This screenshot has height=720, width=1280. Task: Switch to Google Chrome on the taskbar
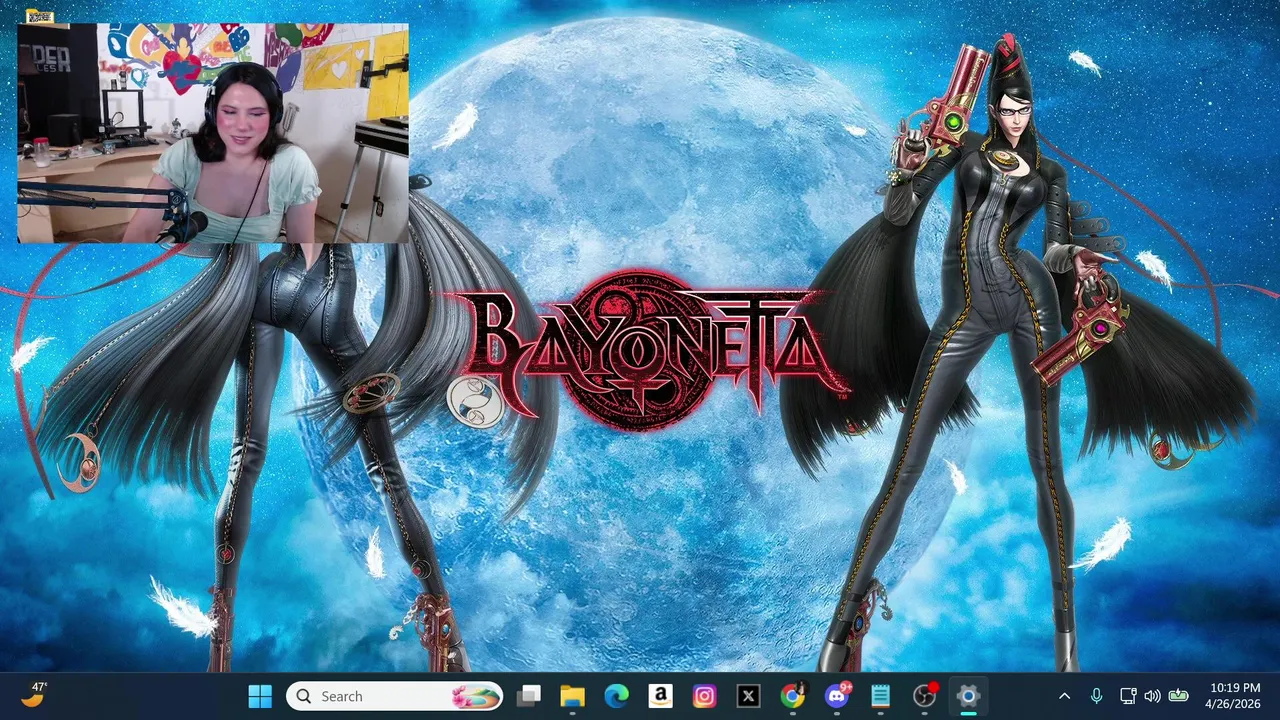coord(792,696)
